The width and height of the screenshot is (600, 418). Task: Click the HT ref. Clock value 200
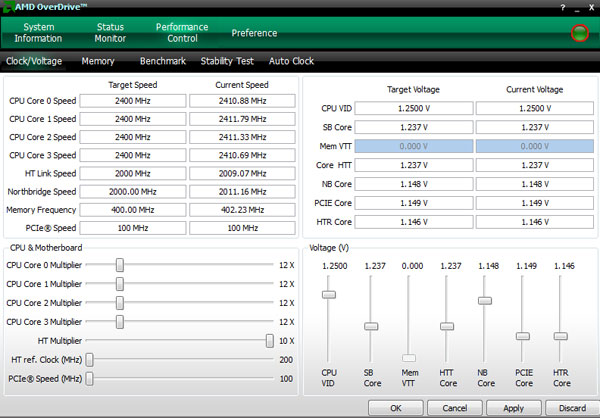tap(286, 360)
